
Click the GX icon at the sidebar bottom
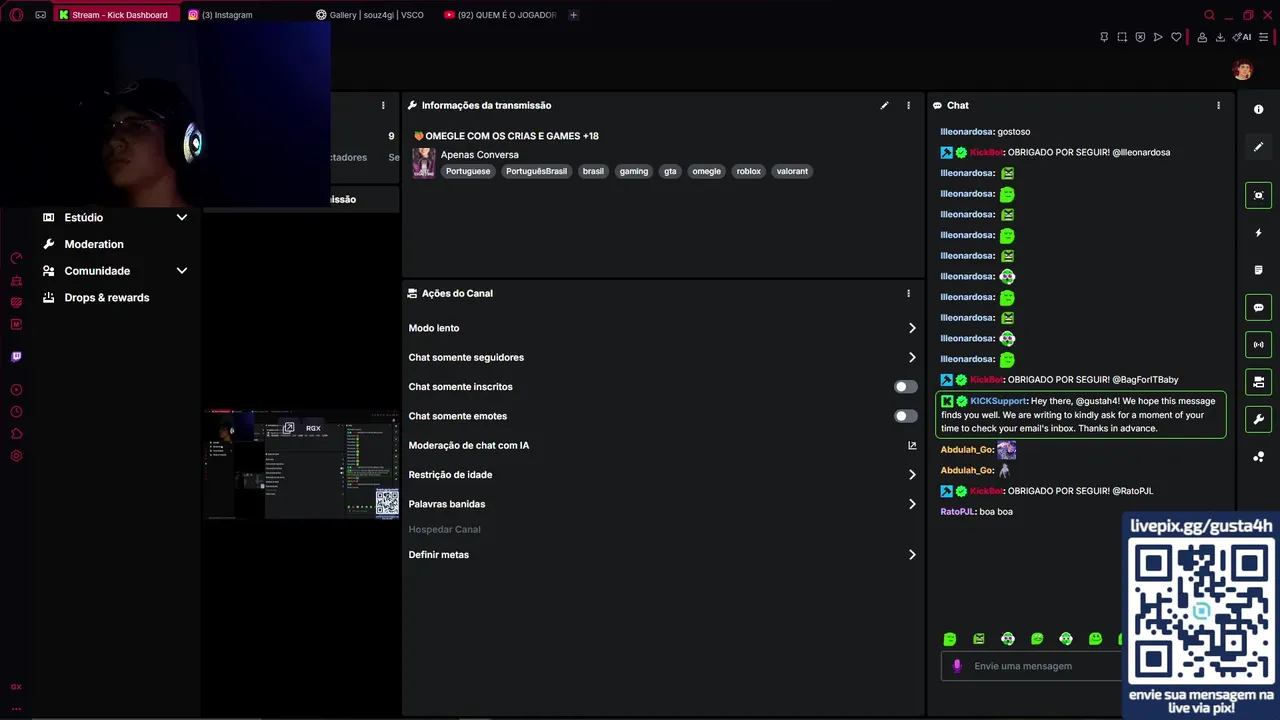[x=16, y=687]
